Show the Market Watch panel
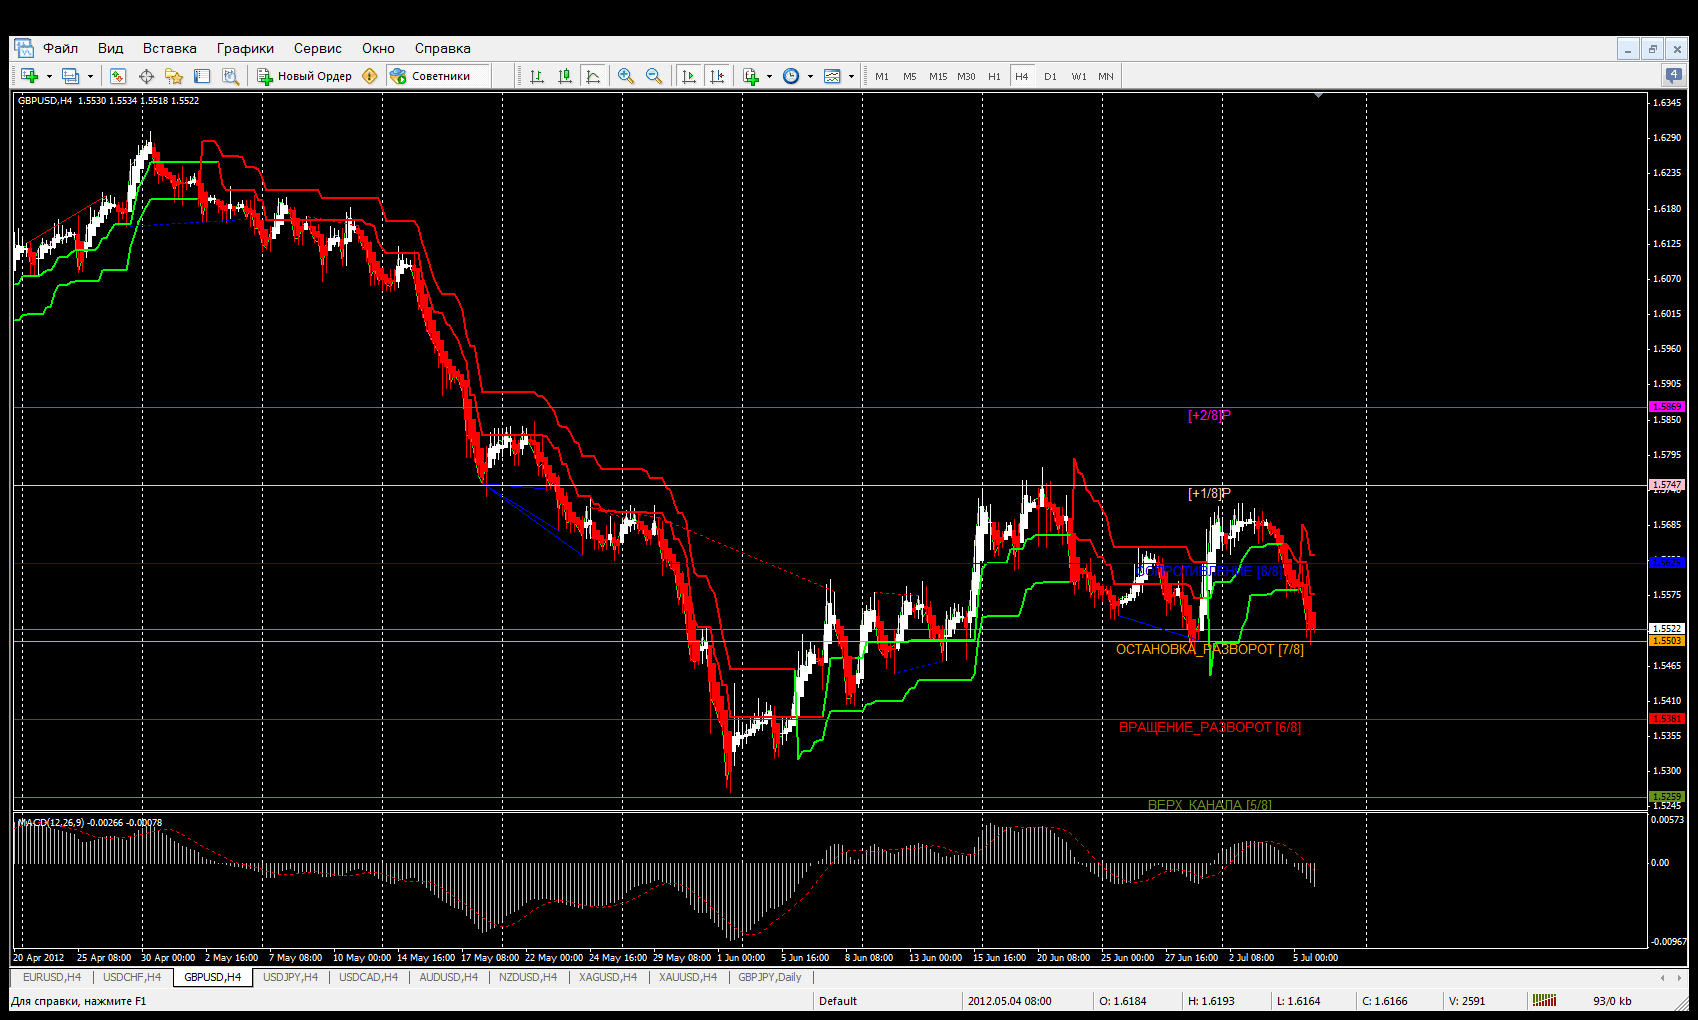Image resolution: width=1698 pixels, height=1020 pixels. point(118,76)
